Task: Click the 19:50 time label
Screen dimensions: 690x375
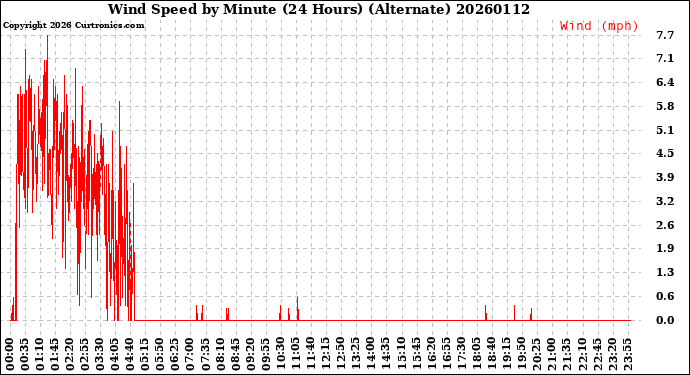Action: tap(522, 354)
